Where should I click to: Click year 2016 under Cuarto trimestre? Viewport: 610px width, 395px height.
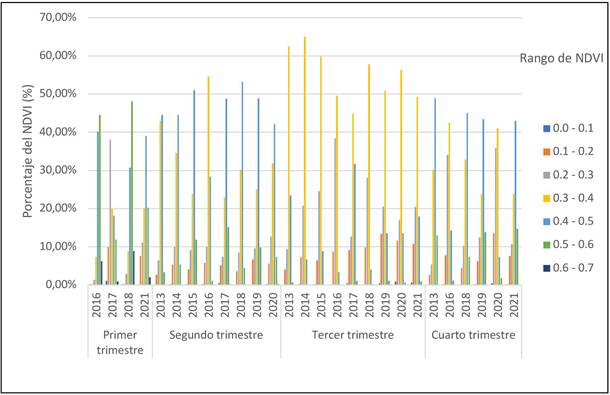(x=450, y=305)
